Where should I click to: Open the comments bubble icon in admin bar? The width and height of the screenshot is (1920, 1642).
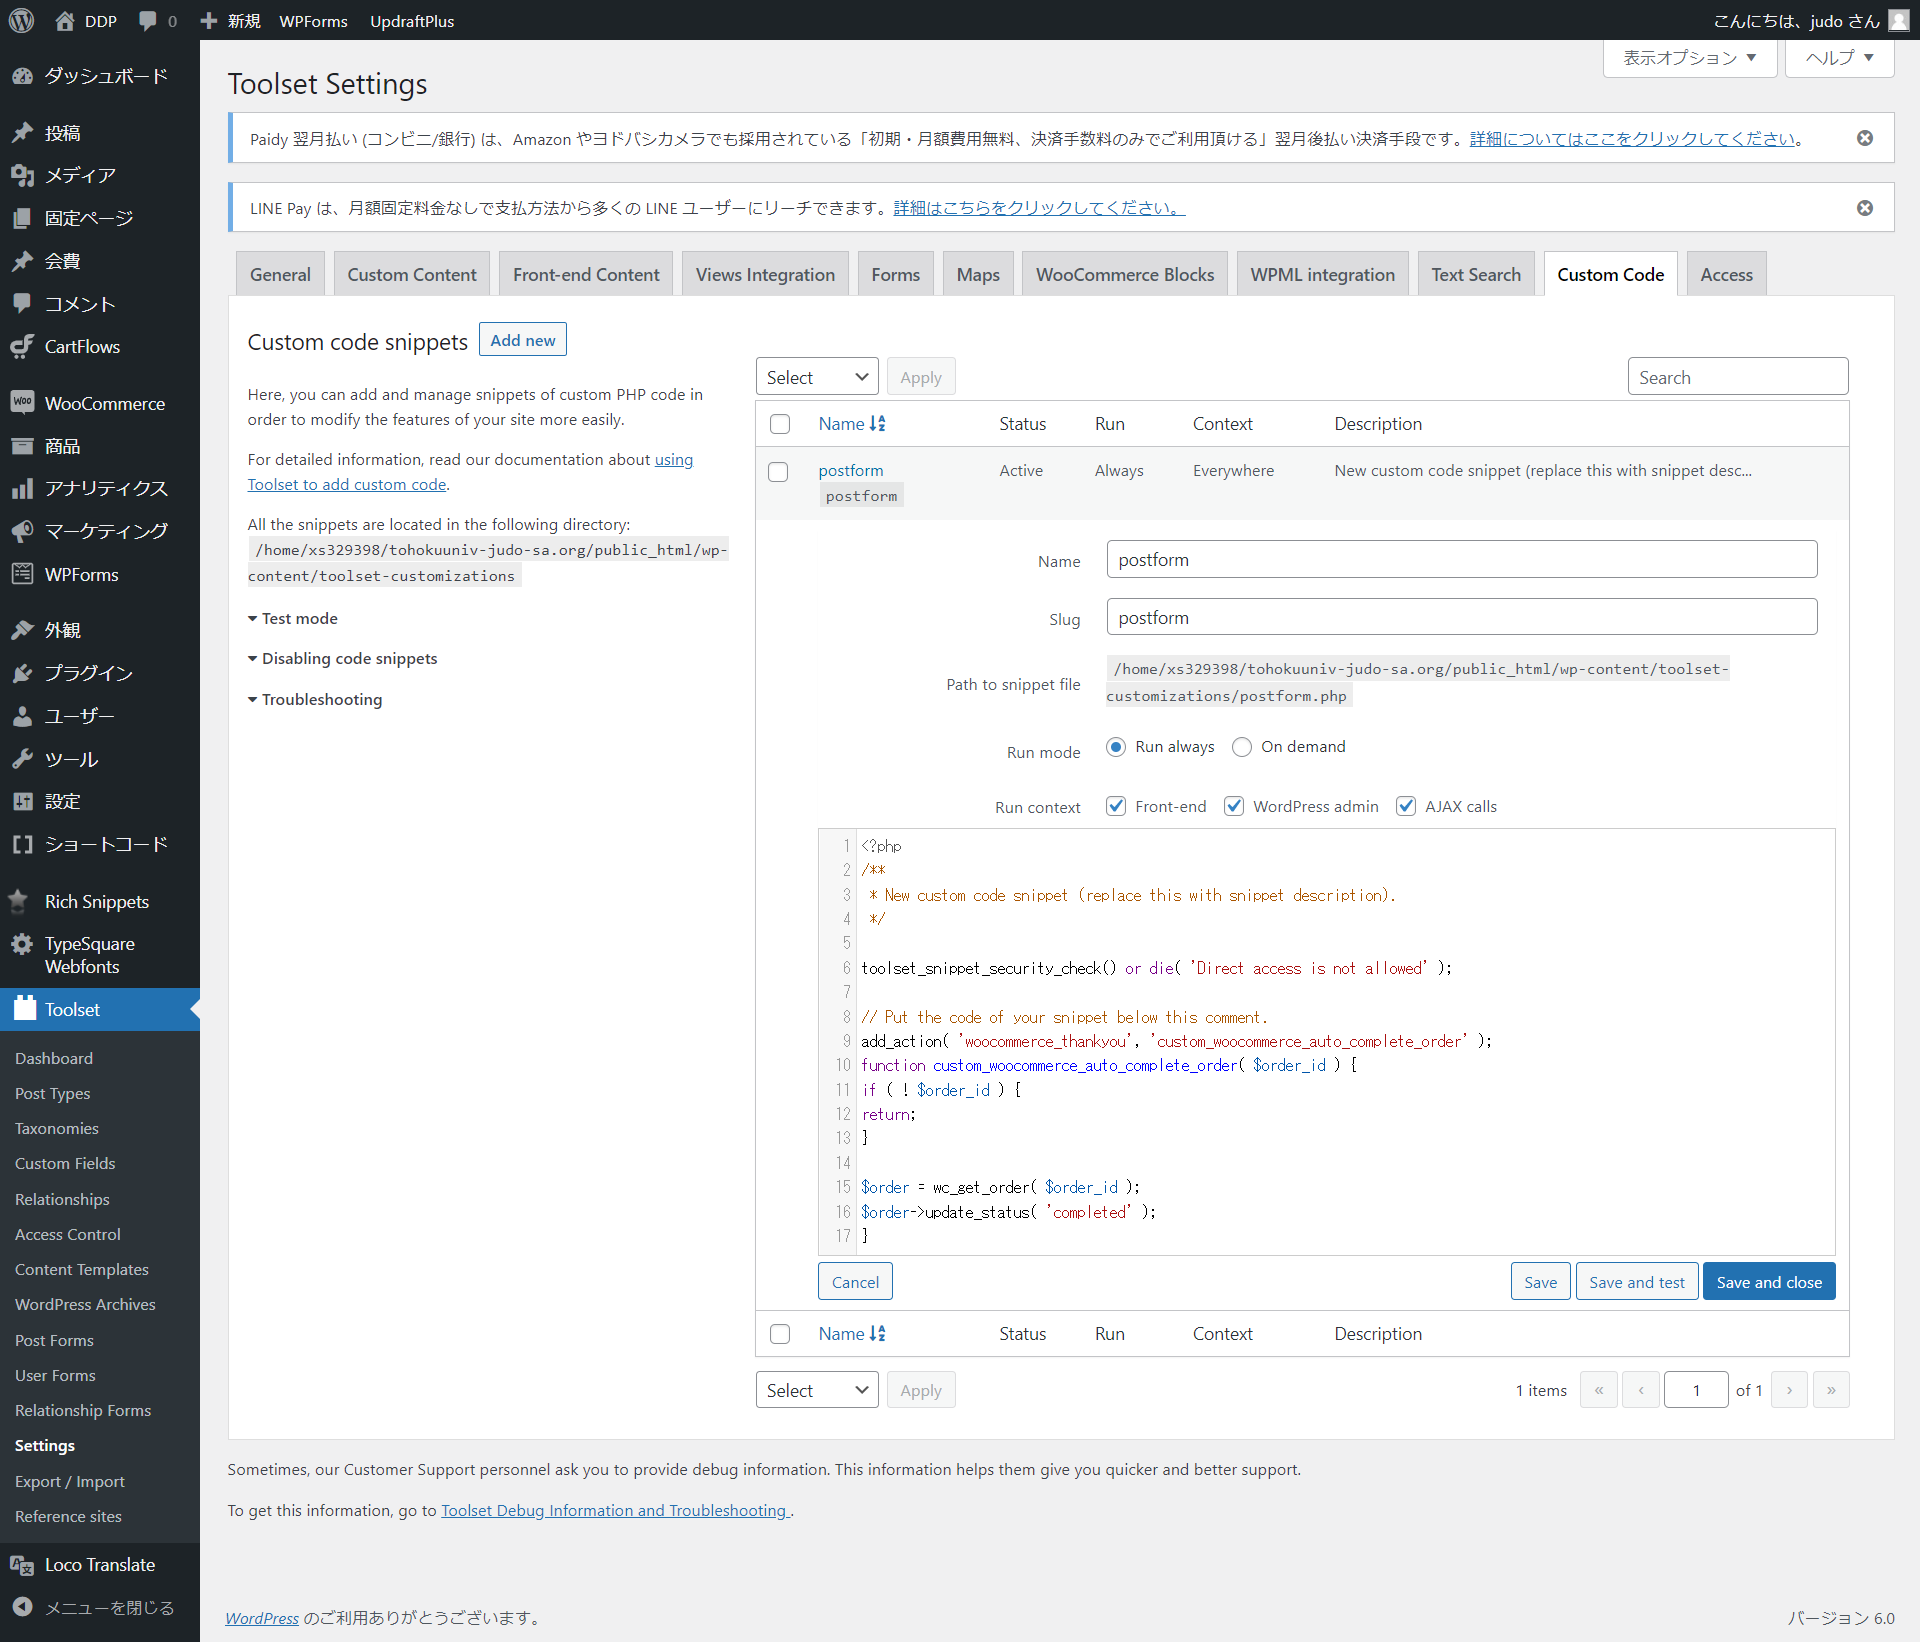pos(148,20)
